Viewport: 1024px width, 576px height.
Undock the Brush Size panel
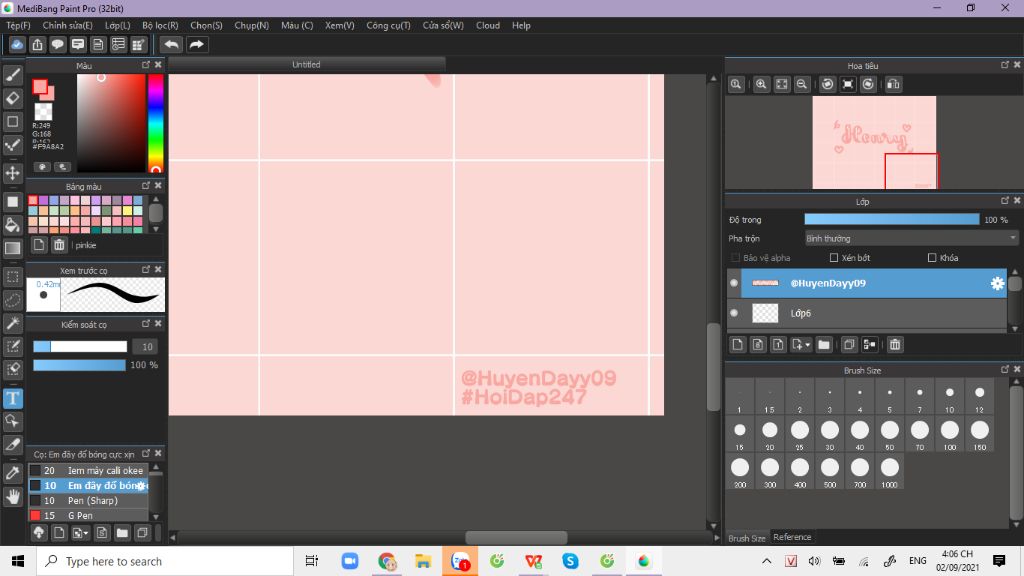(1004, 370)
